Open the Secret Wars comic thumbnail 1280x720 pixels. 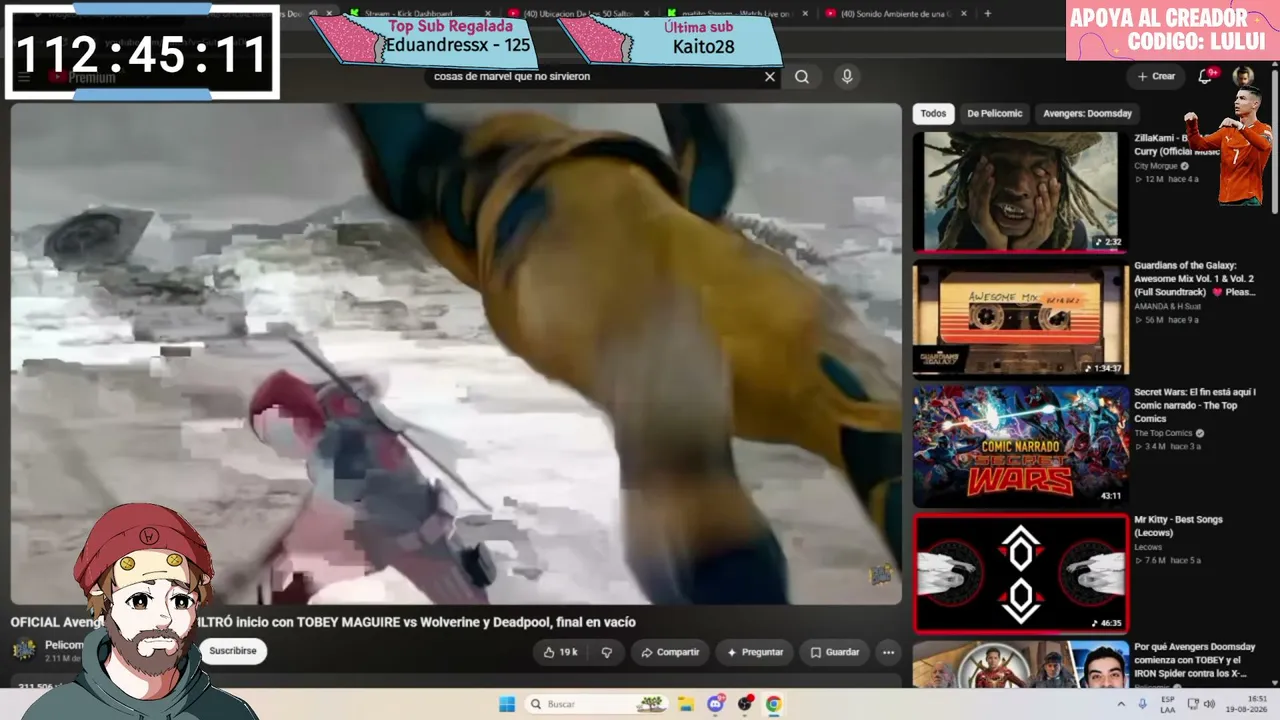point(1021,446)
